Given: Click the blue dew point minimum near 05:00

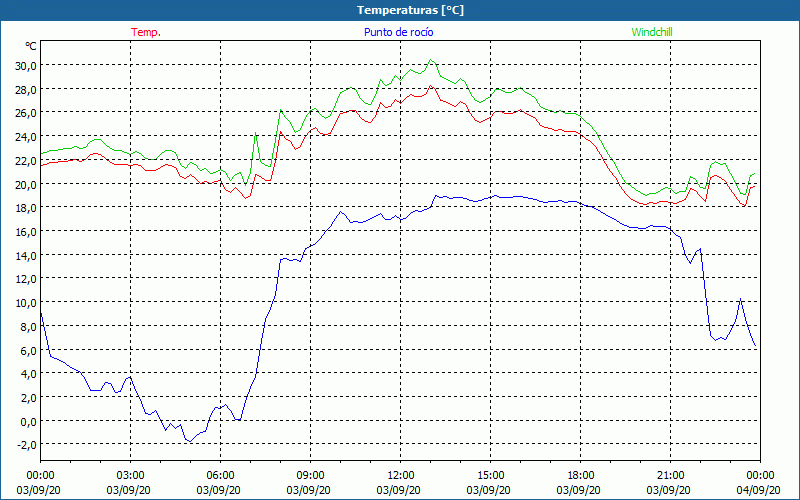Looking at the screenshot, I should pyautogui.click(x=190, y=441).
